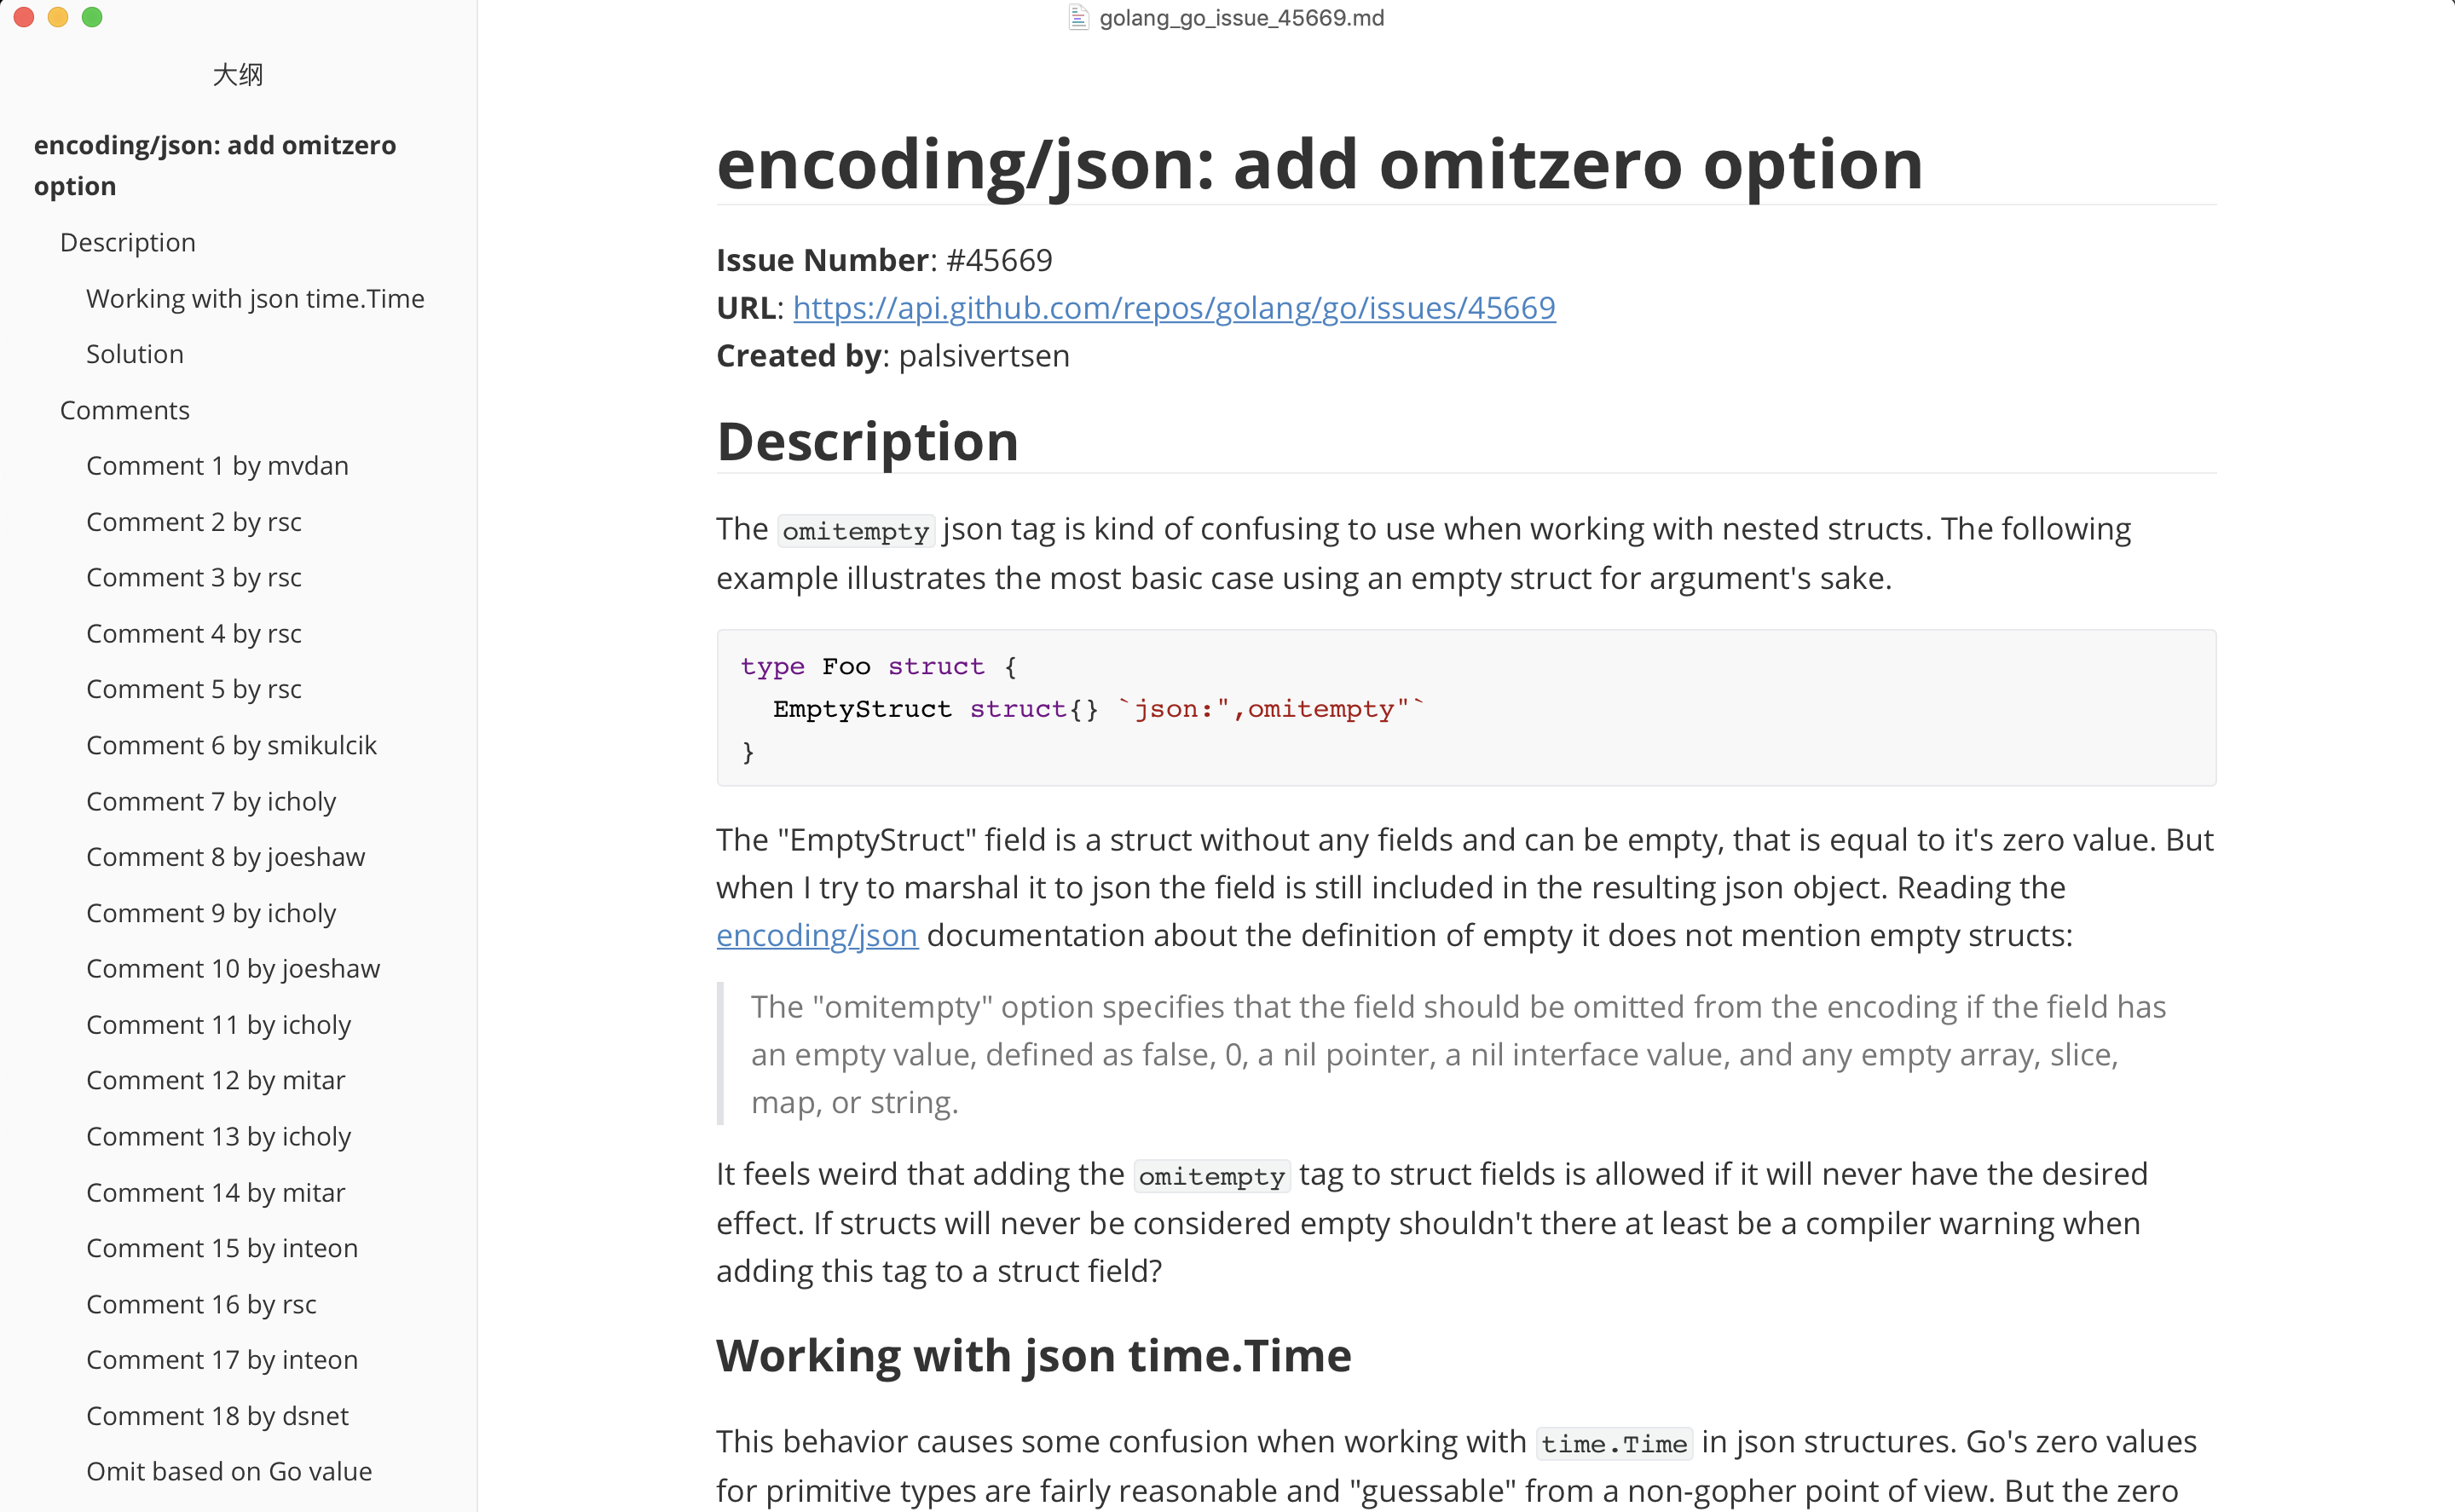This screenshot has height=1512, width=2455.
Task: Click the golang_go_issue_45669.md window title
Action: 1241,18
